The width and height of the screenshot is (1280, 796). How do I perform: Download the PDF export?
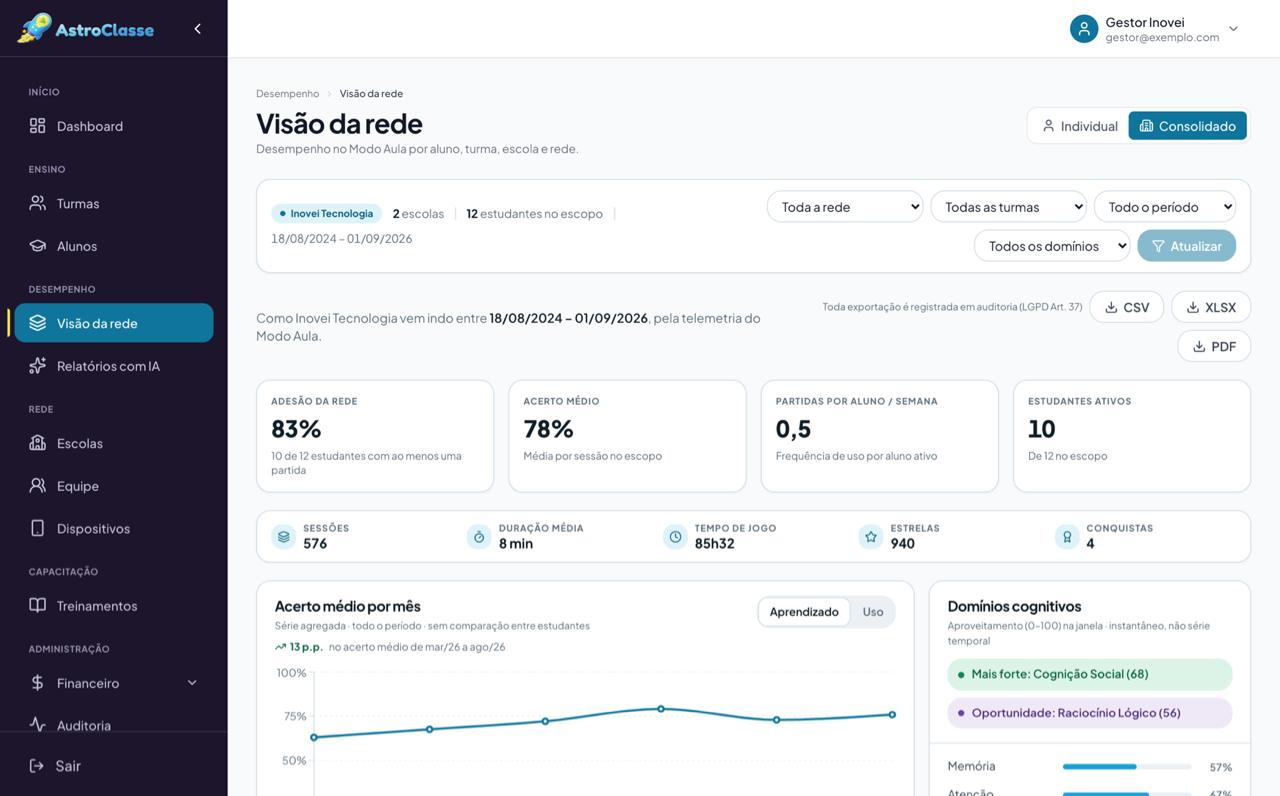pyautogui.click(x=1214, y=346)
